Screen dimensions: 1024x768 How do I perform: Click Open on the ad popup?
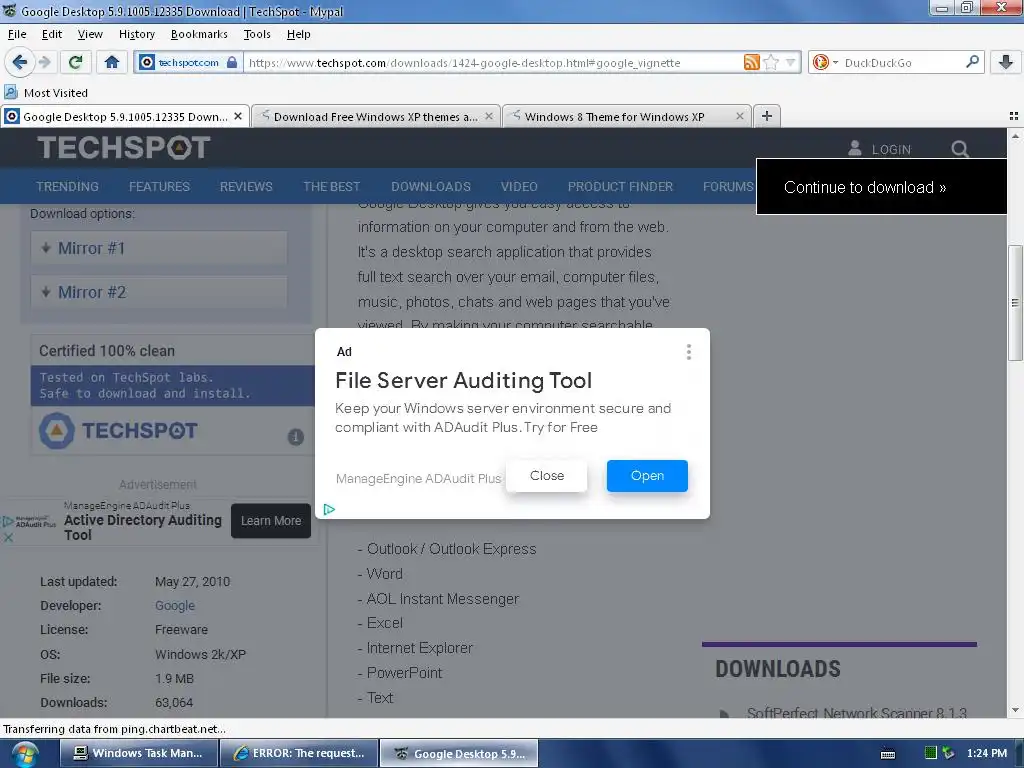(x=647, y=475)
